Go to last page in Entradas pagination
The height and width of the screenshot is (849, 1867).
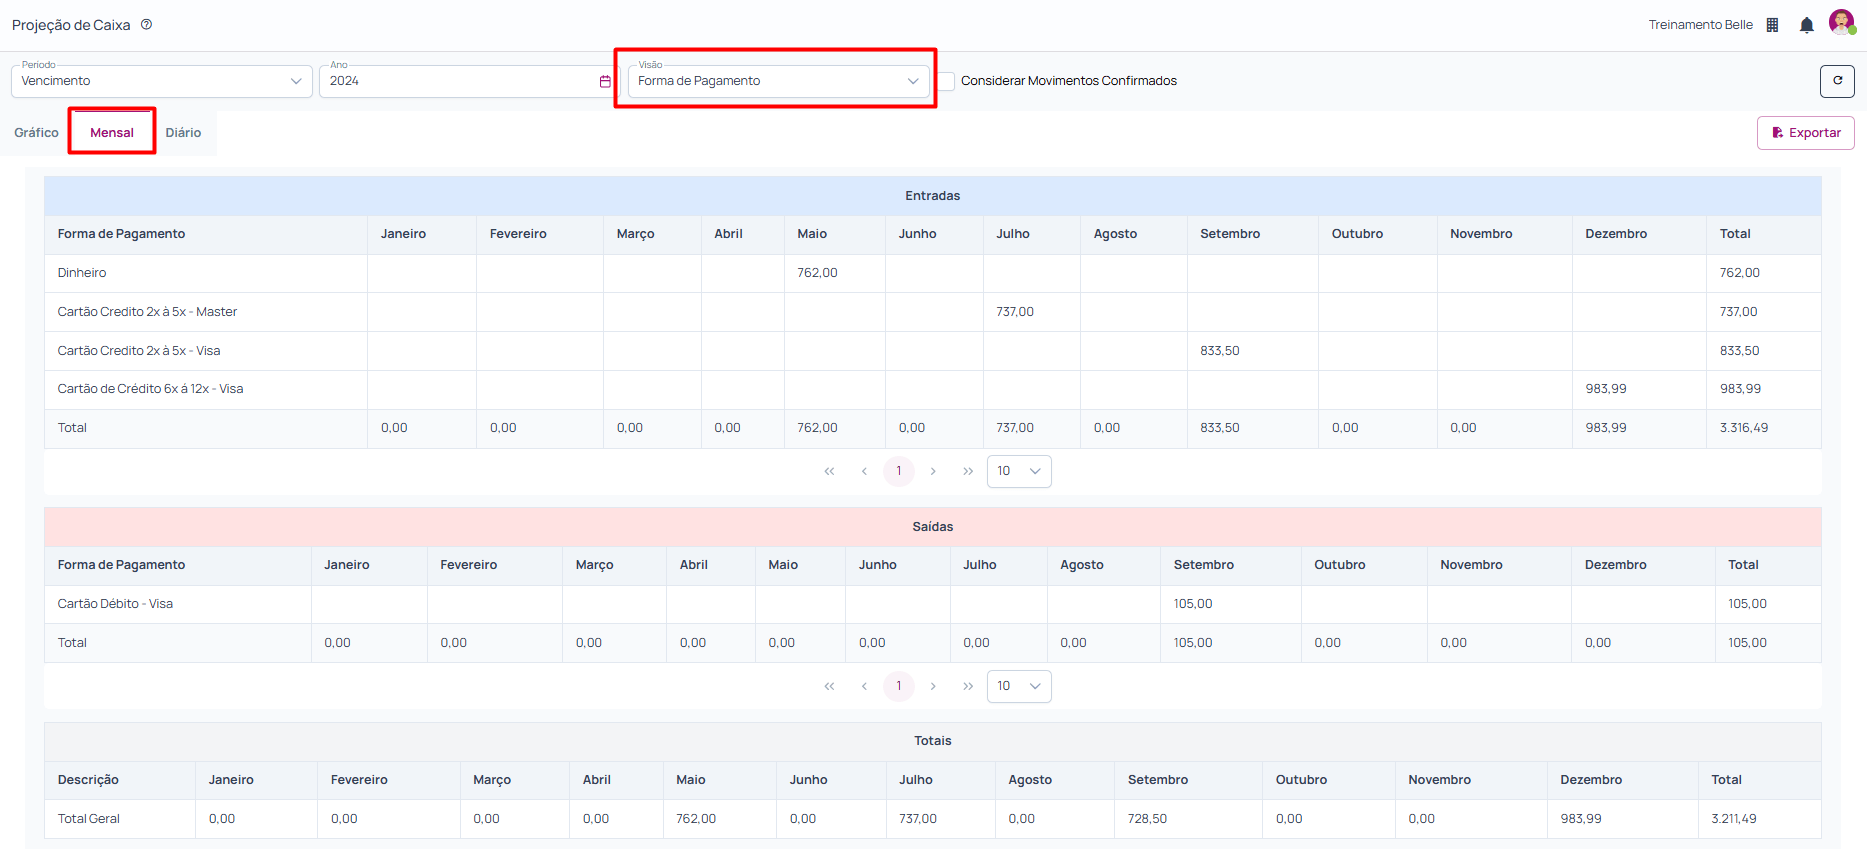coord(967,471)
